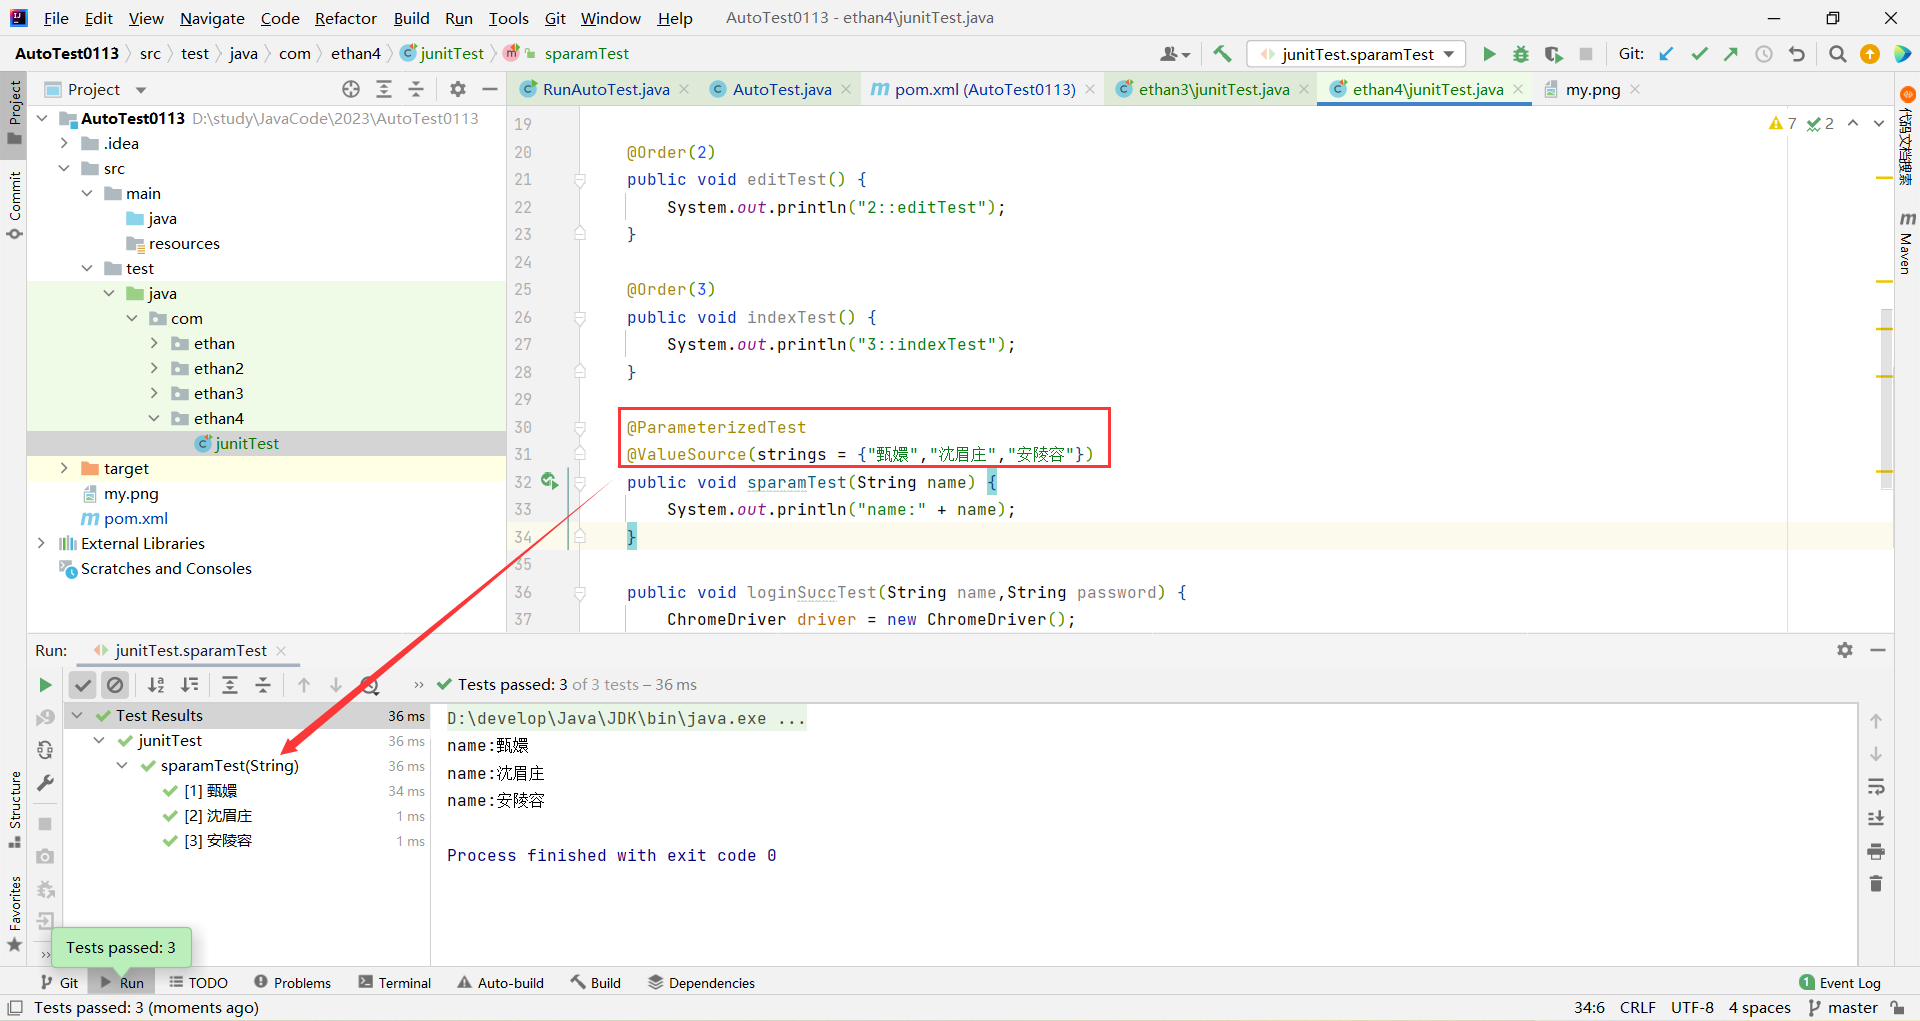
Task: Switch to ethan3\junitTest.java tab
Action: point(1213,89)
